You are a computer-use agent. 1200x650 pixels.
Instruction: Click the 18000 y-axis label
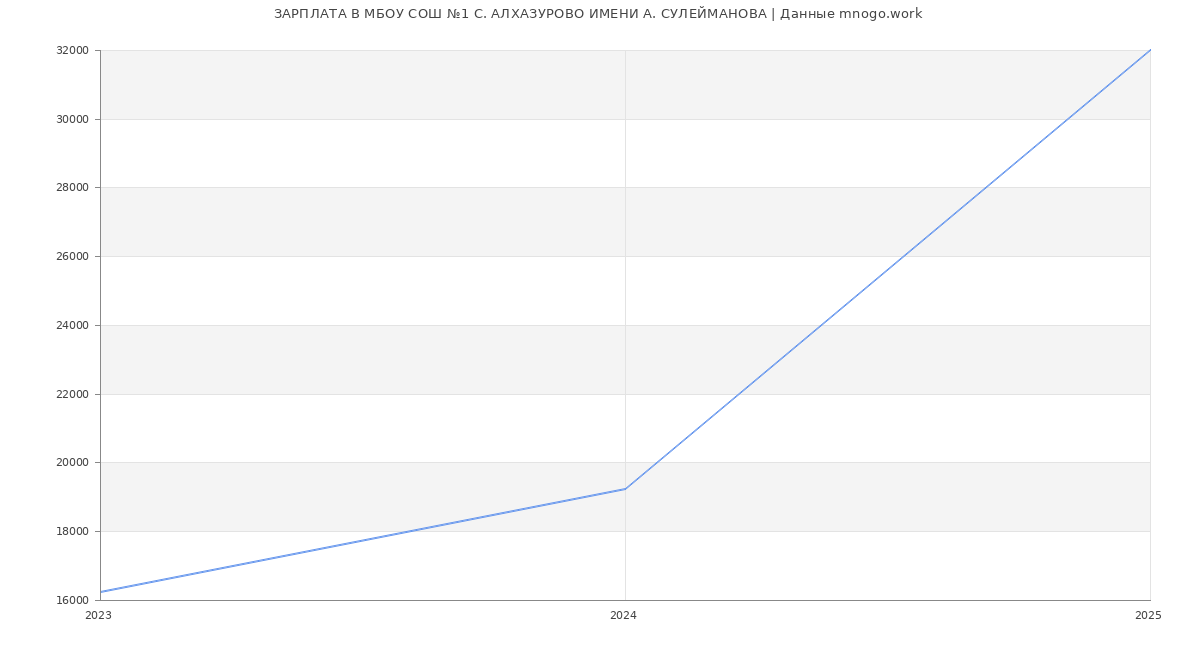[72, 531]
